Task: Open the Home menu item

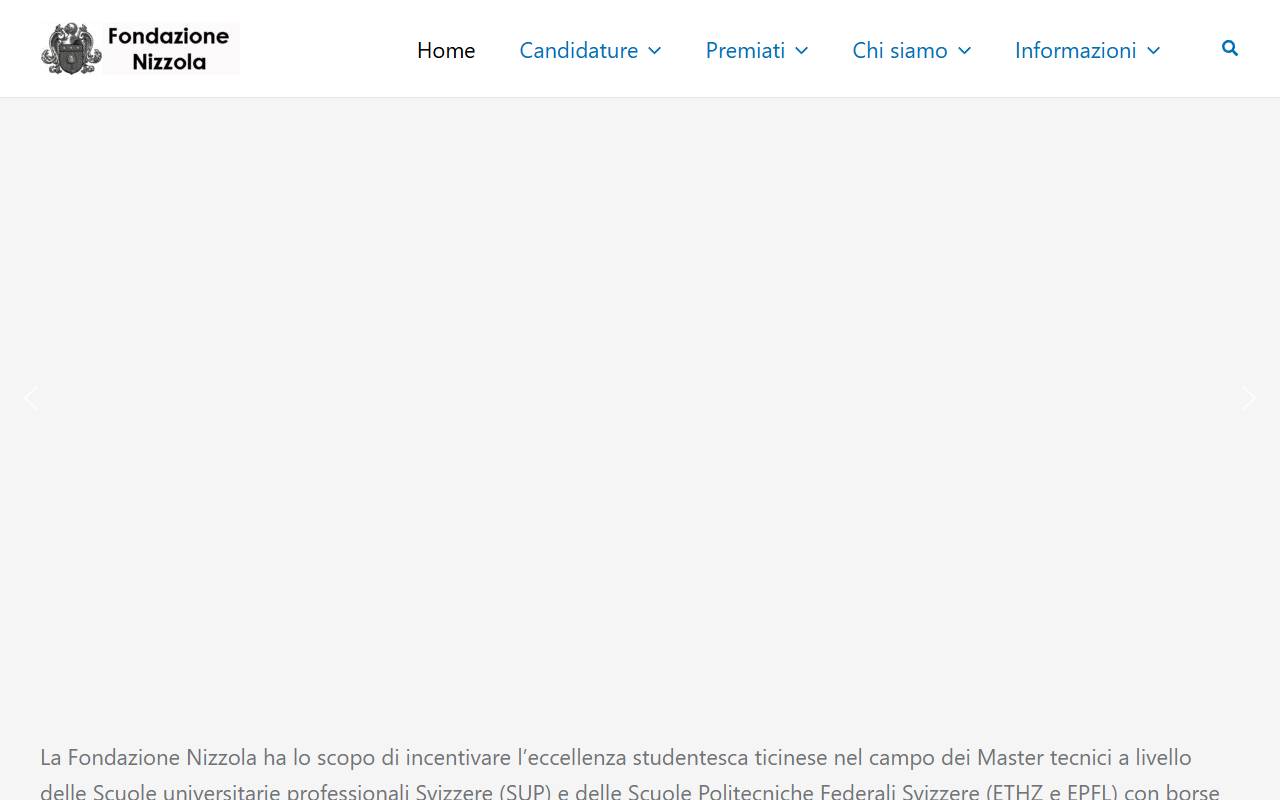Action: pyautogui.click(x=446, y=50)
